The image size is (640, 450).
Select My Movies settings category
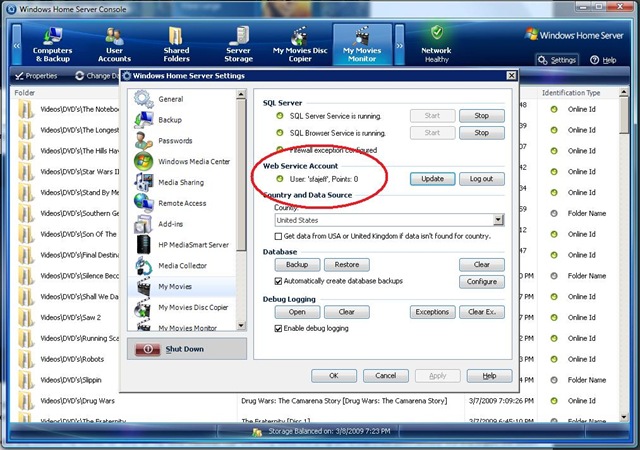pyautogui.click(x=182, y=287)
